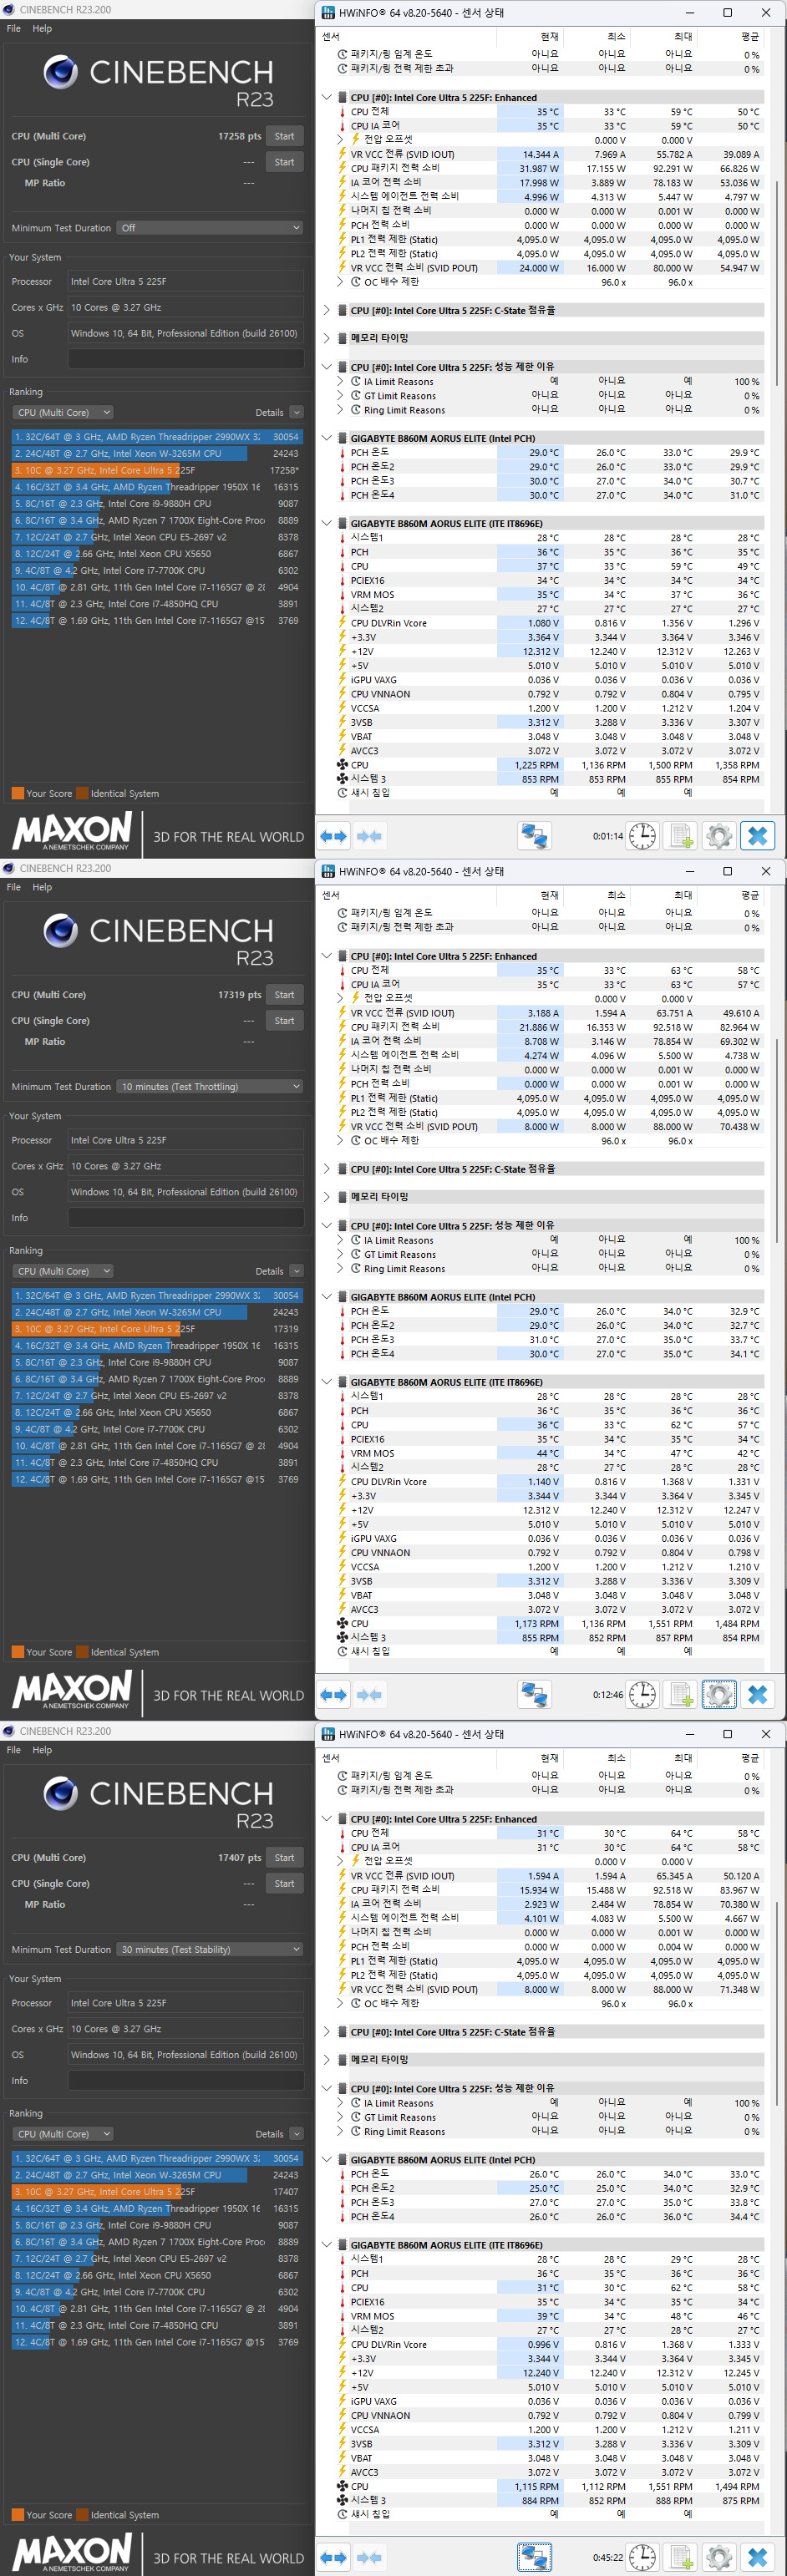Screen dimensions: 787x2576
Task: Click collapse-columns arrows in HWiNFO toolbar showing 0:45:22
Action: 369,2557
